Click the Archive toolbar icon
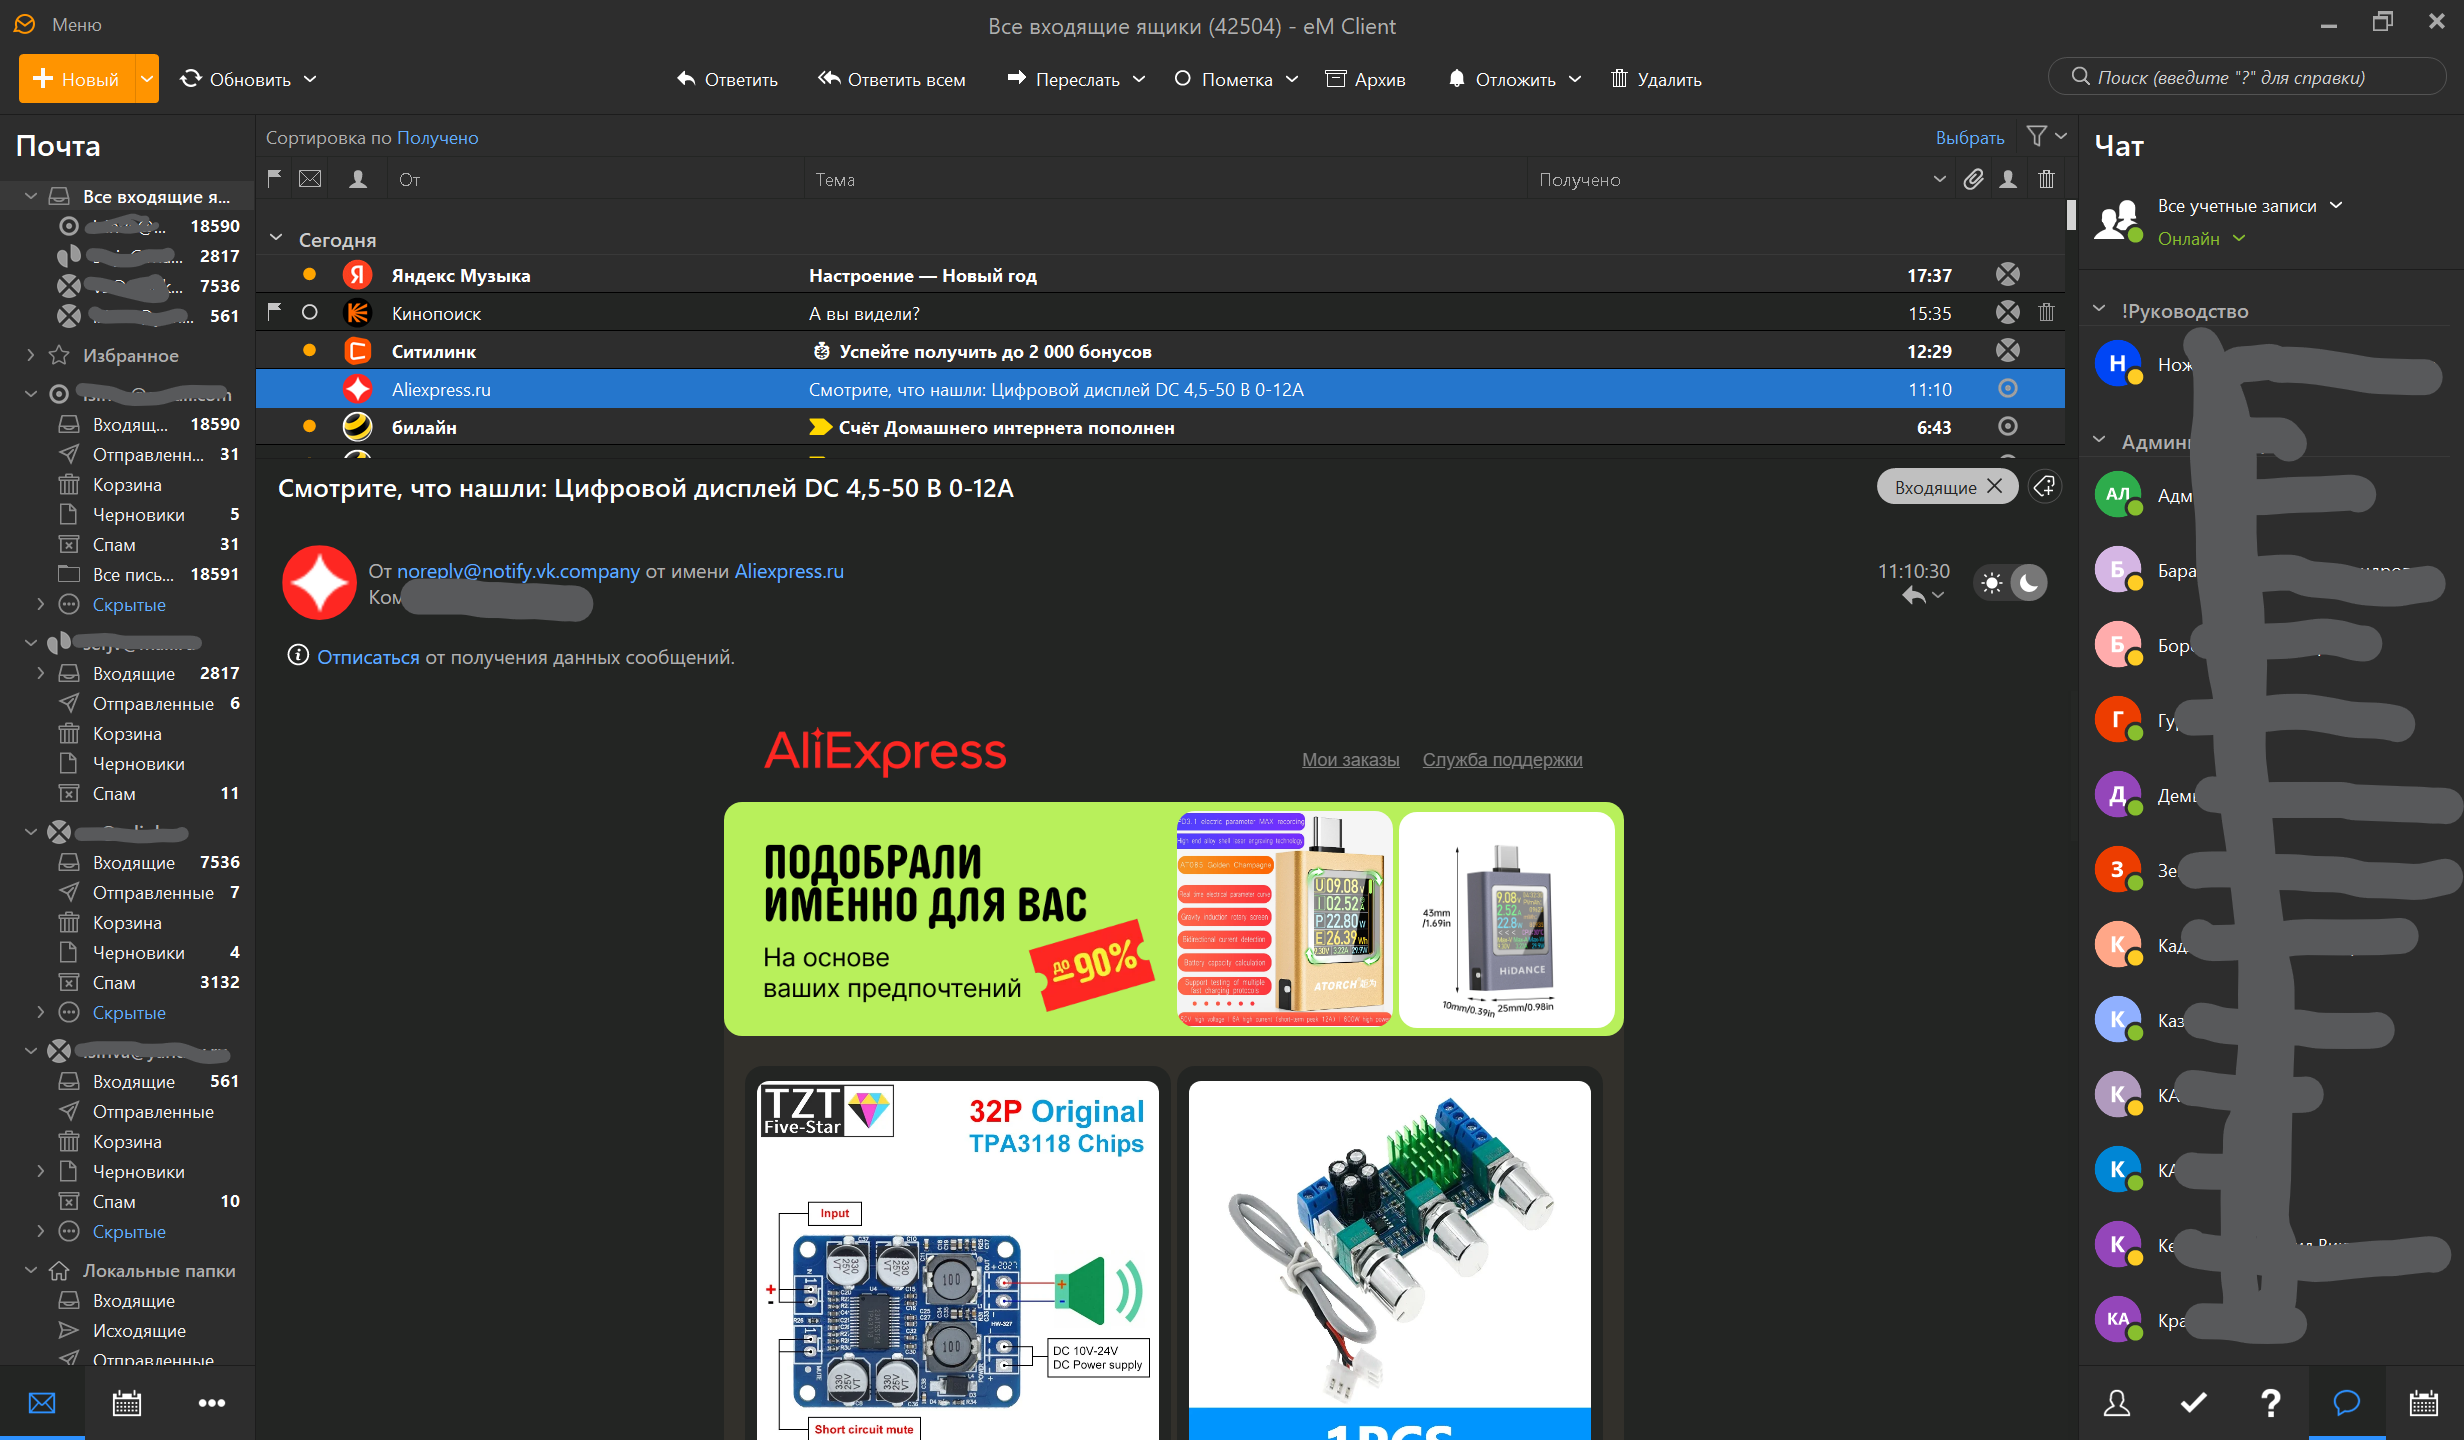Image resolution: width=2464 pixels, height=1440 pixels. tap(1336, 79)
